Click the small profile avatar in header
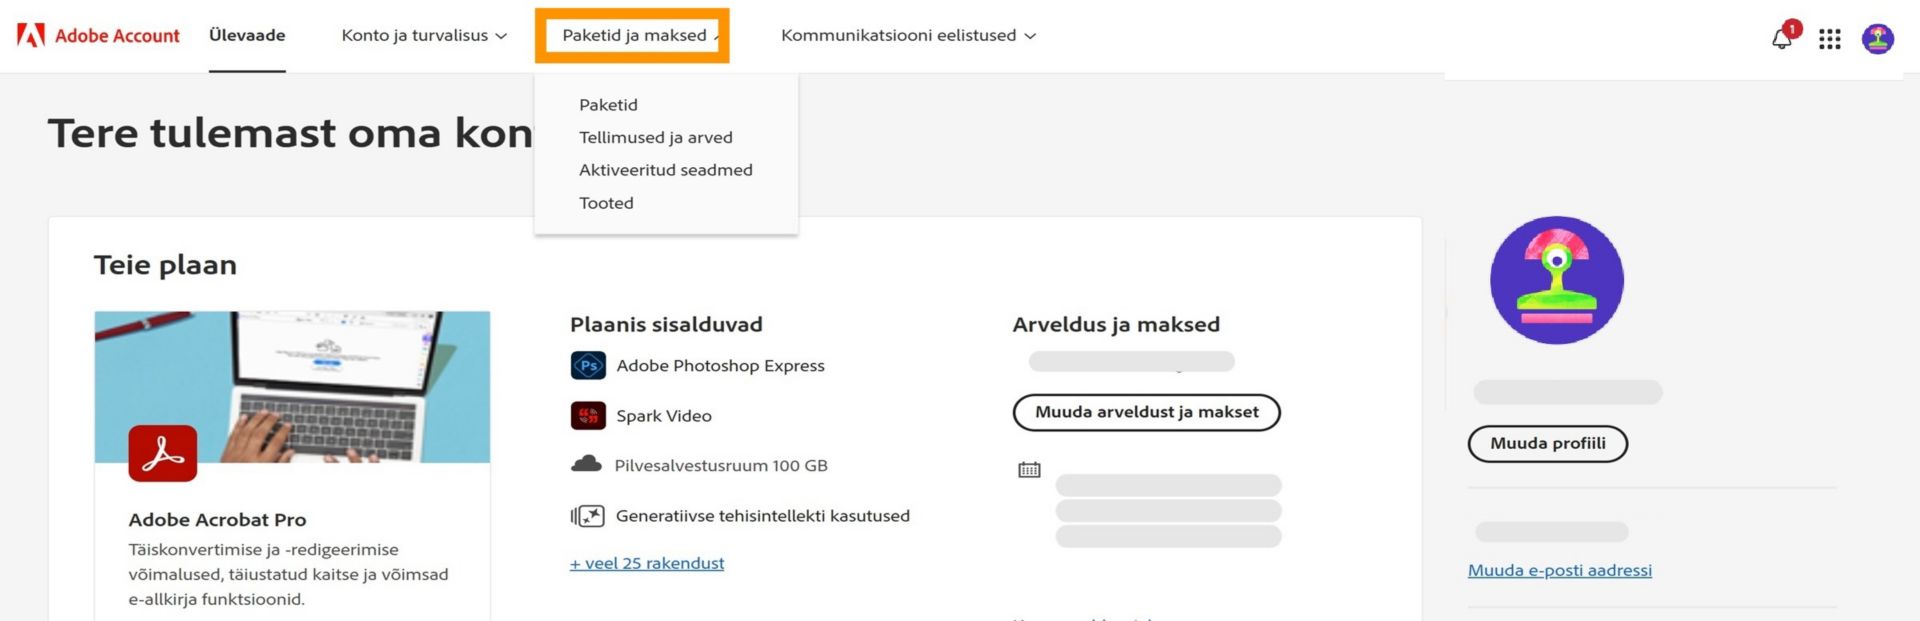1920x621 pixels. click(1877, 39)
